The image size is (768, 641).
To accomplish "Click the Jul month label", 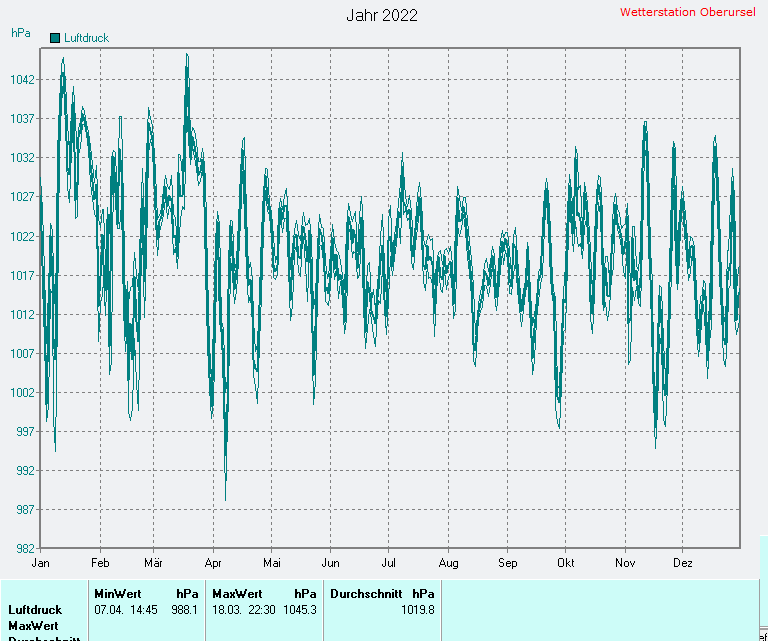I will click(x=388, y=563).
